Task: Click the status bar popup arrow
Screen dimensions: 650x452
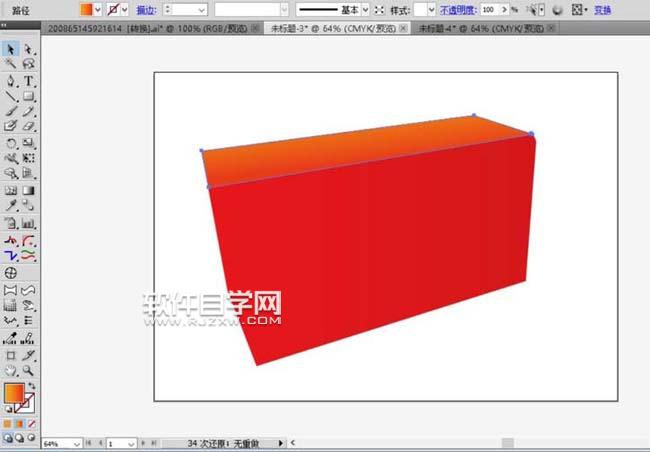Action: point(281,443)
